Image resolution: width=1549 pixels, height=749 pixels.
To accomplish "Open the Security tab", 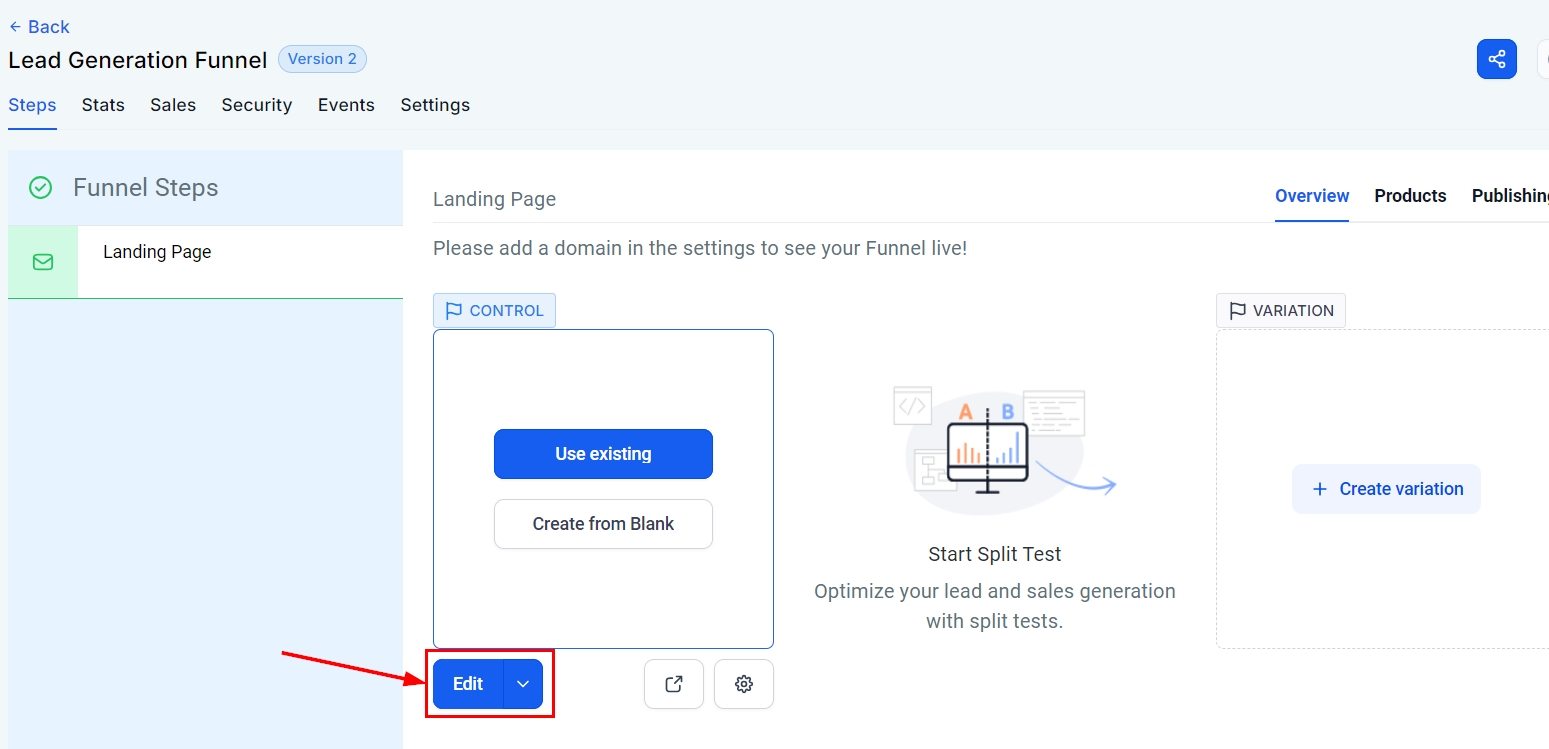I will [256, 105].
